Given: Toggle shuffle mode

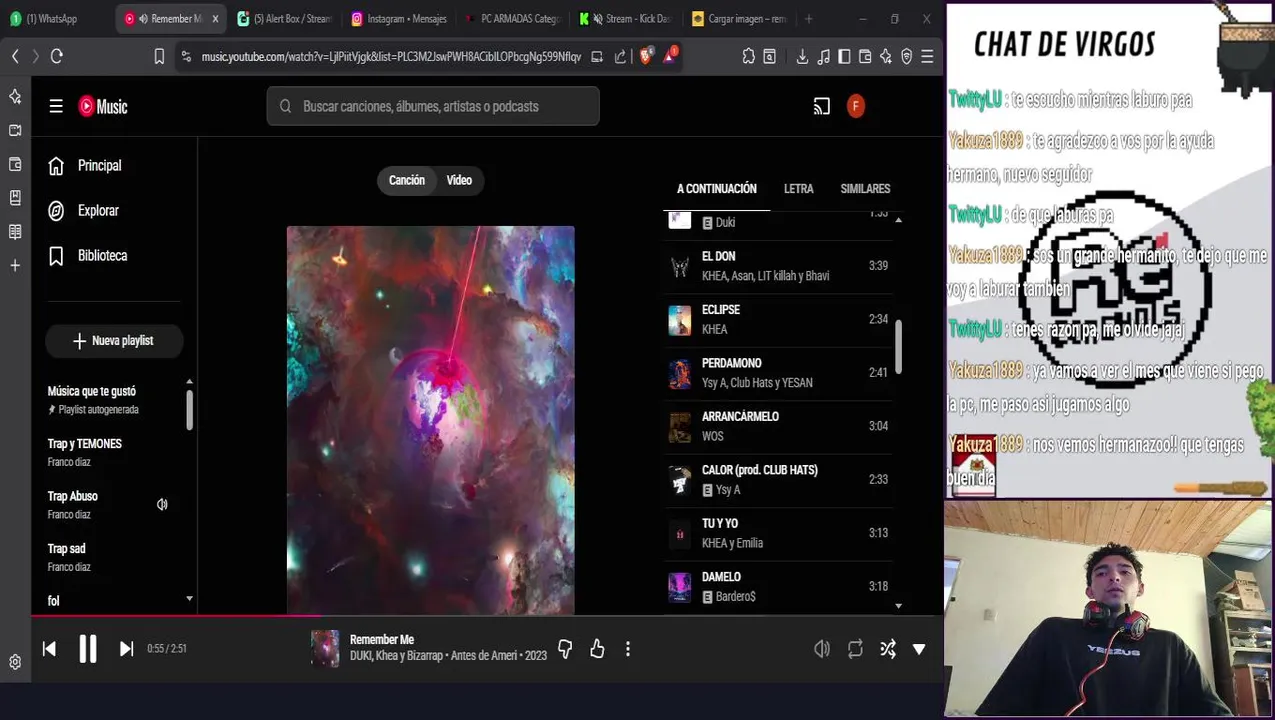Looking at the screenshot, I should 888,649.
